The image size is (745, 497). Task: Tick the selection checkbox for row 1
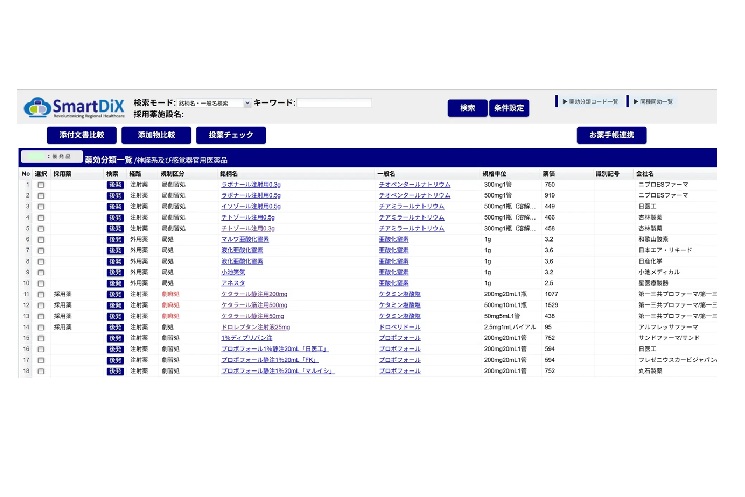click(x=41, y=185)
